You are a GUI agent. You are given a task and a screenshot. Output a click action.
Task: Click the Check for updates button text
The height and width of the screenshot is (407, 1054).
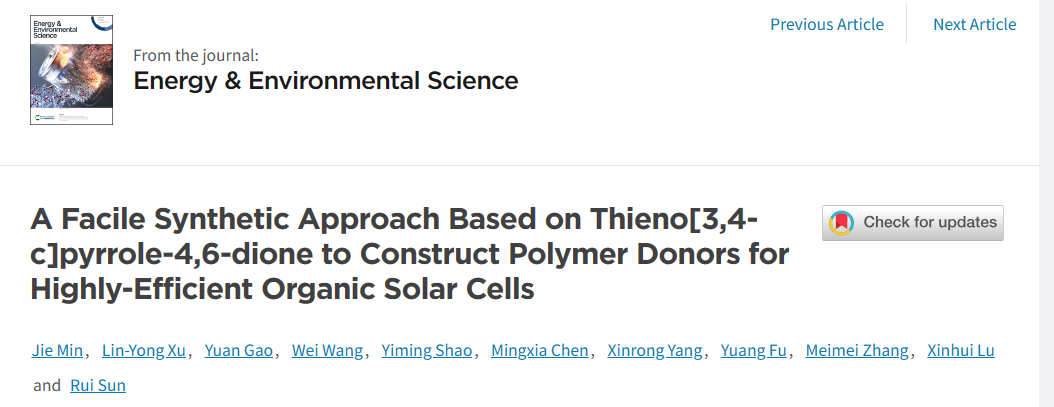tap(930, 222)
